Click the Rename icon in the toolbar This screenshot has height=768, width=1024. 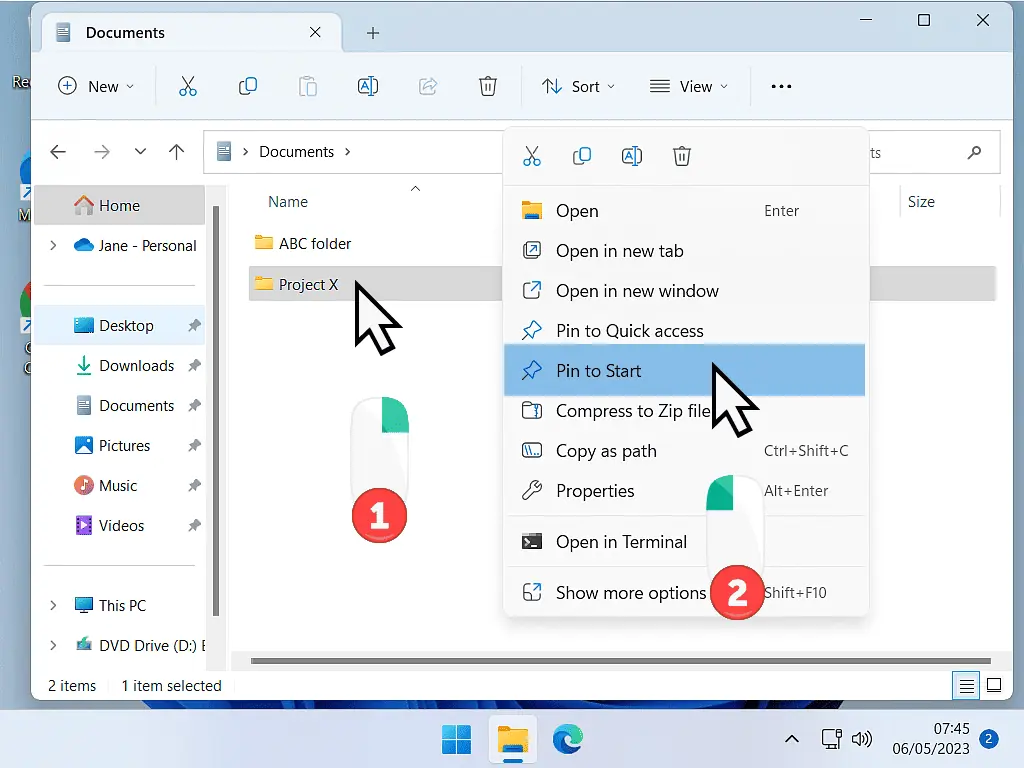tap(368, 86)
